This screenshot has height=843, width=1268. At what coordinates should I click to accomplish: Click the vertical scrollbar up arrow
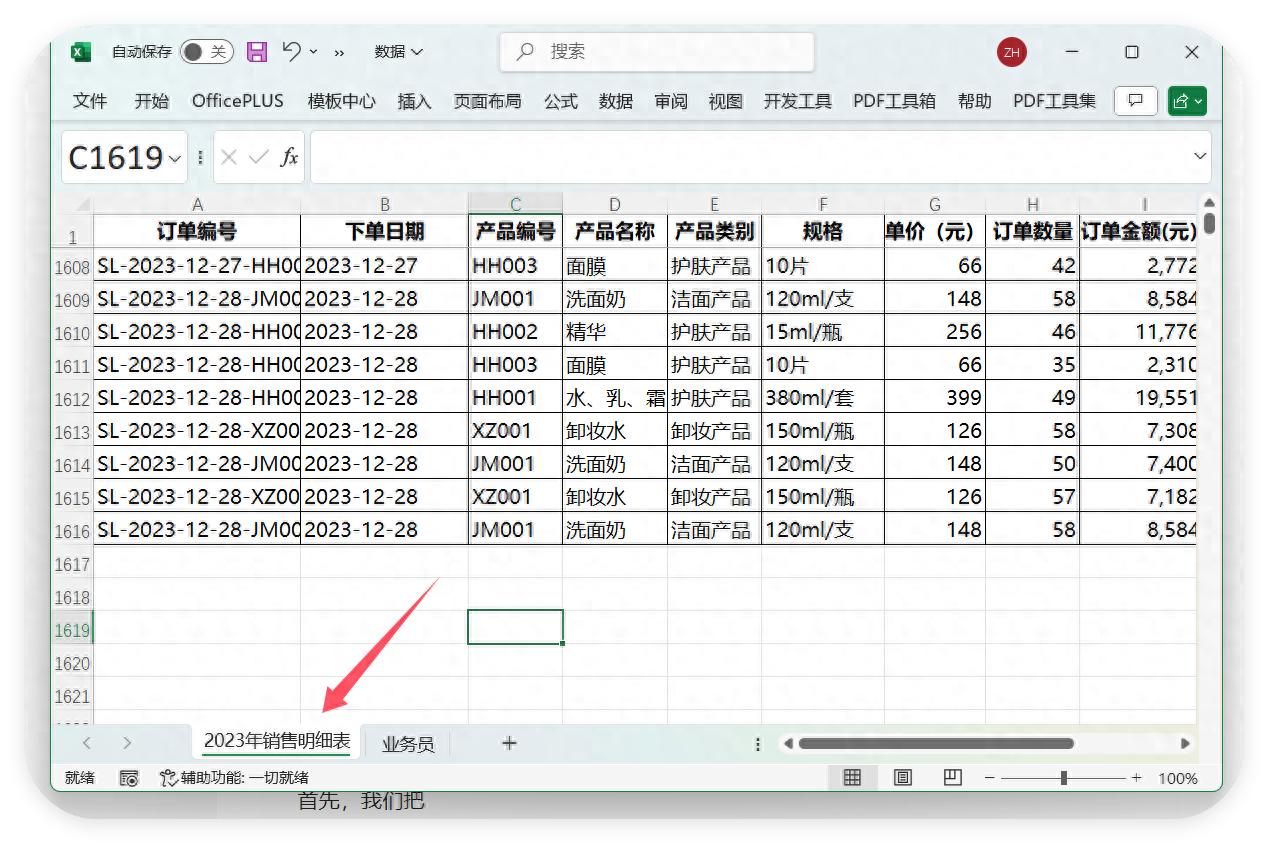click(1209, 203)
